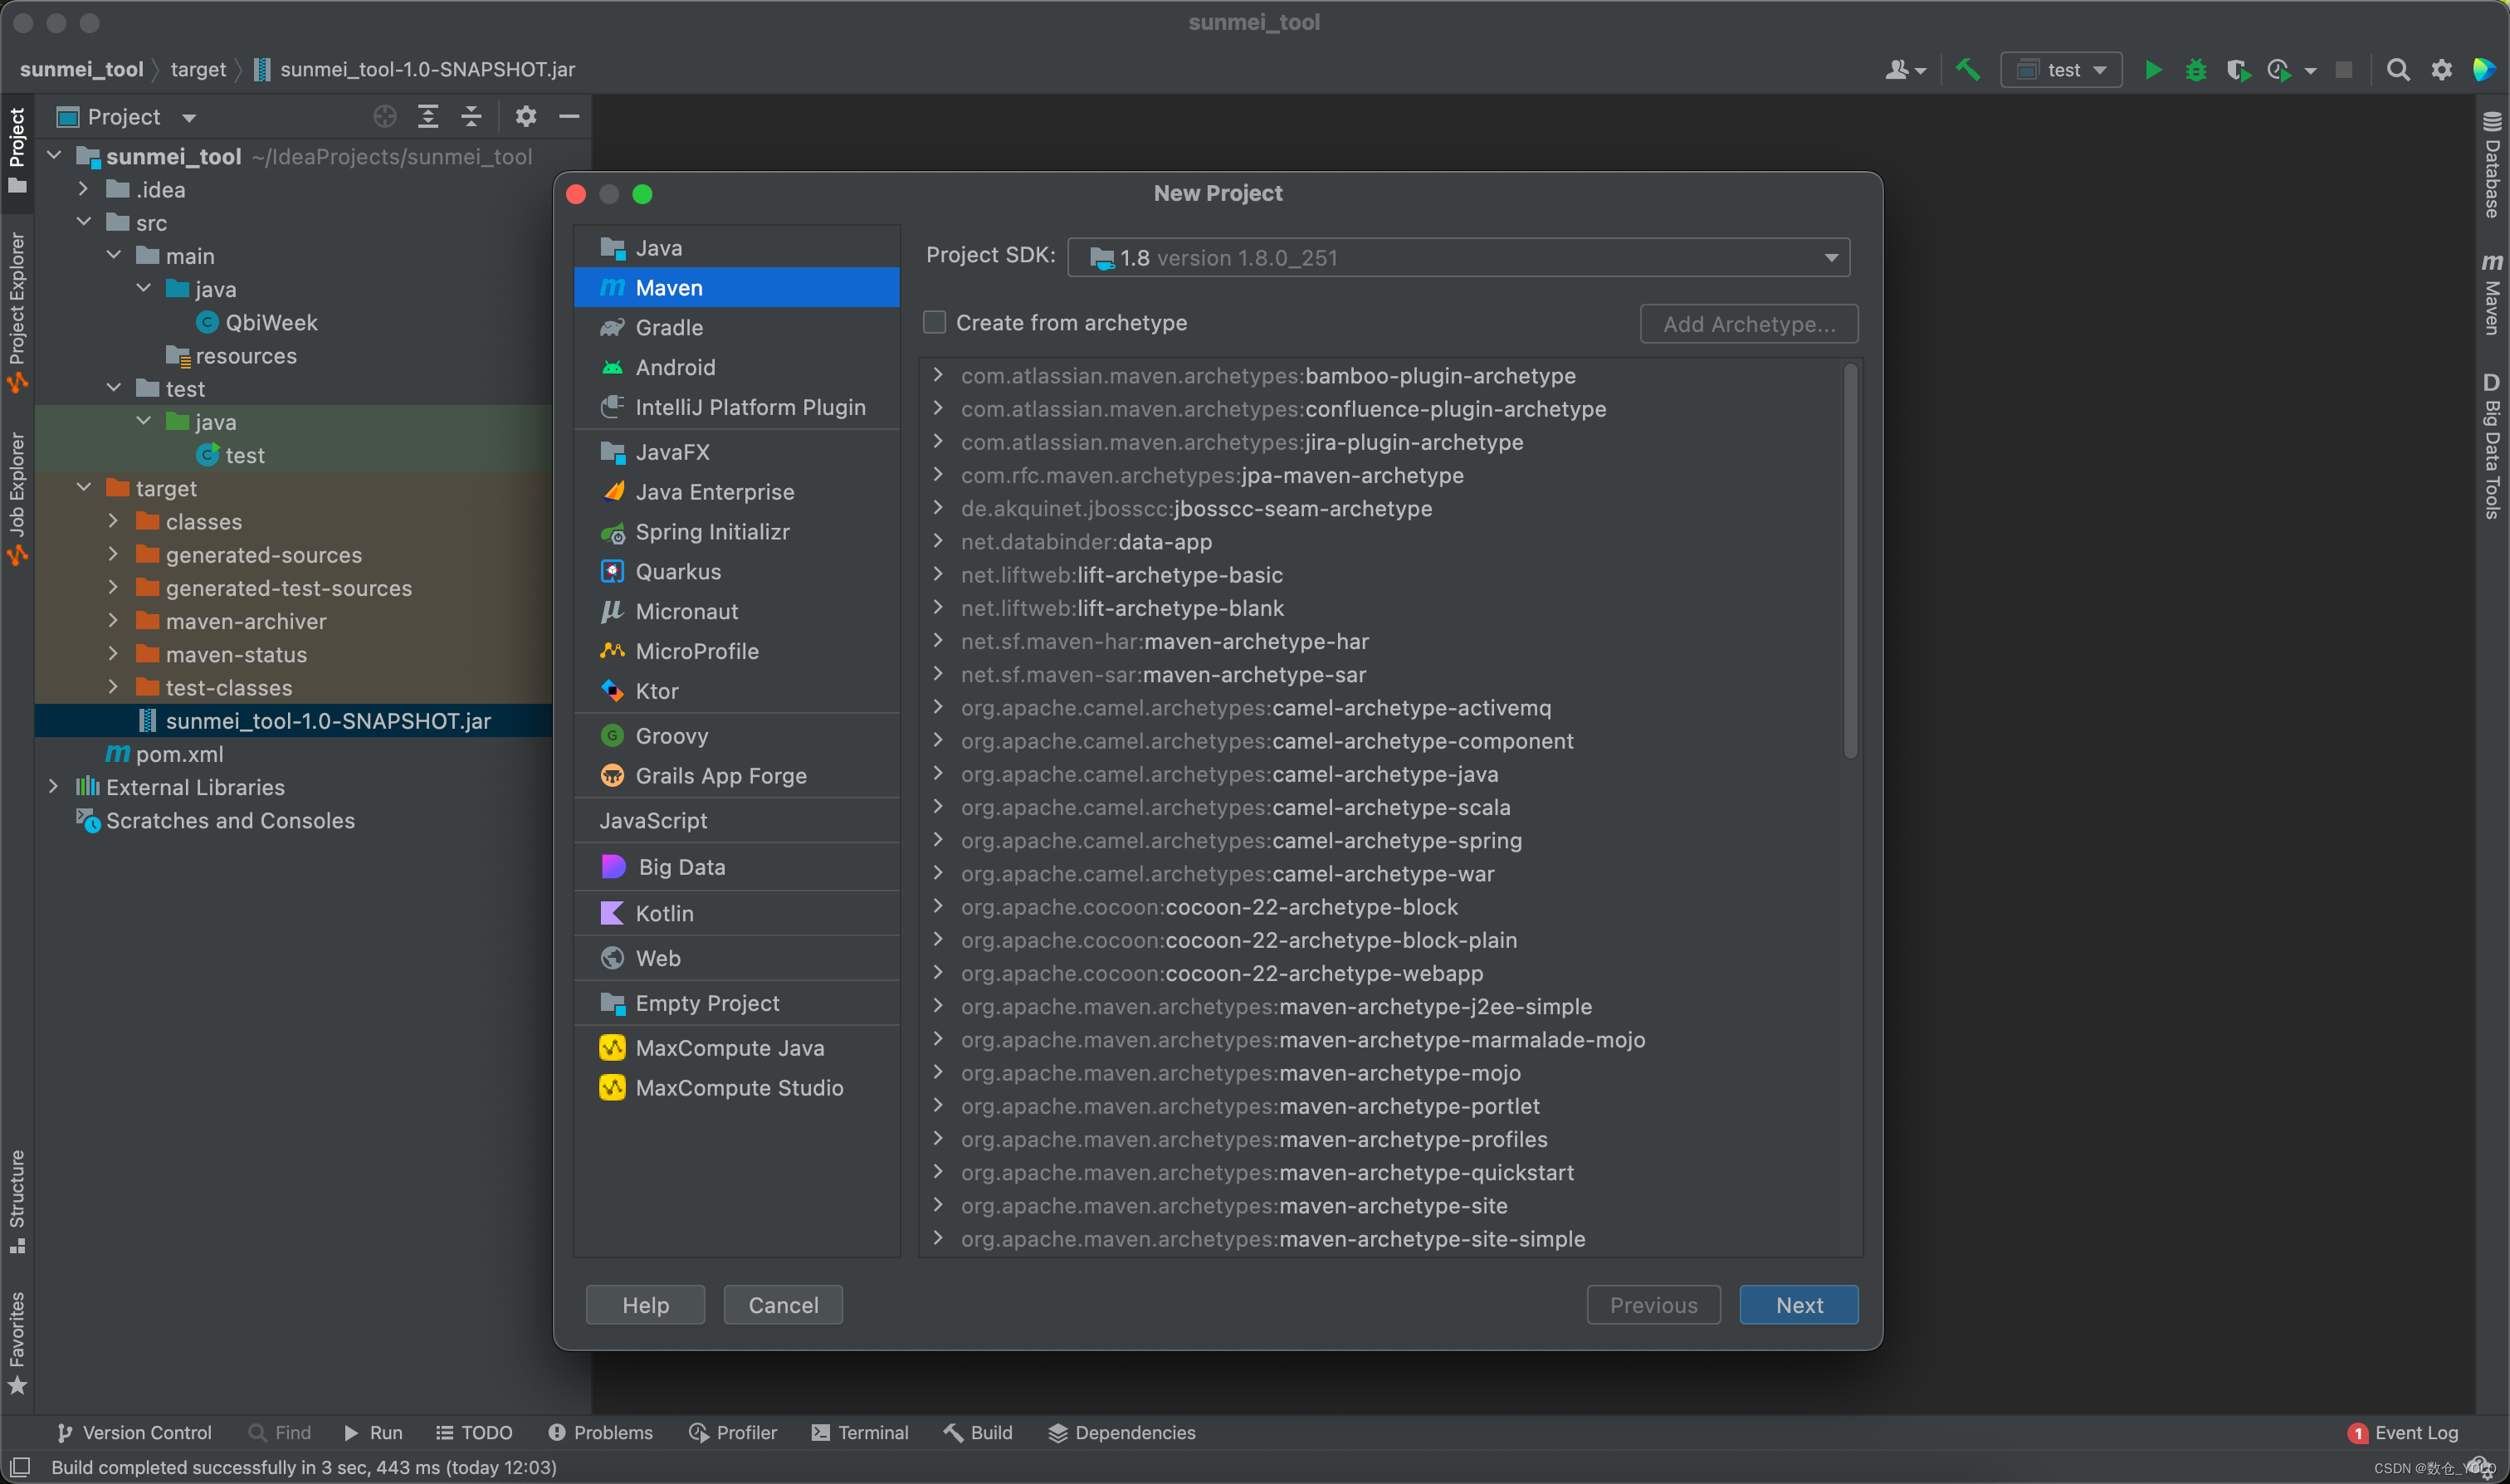Click the green Run button in toolbar
Viewport: 2510px width, 1484px height.
tap(2153, 70)
